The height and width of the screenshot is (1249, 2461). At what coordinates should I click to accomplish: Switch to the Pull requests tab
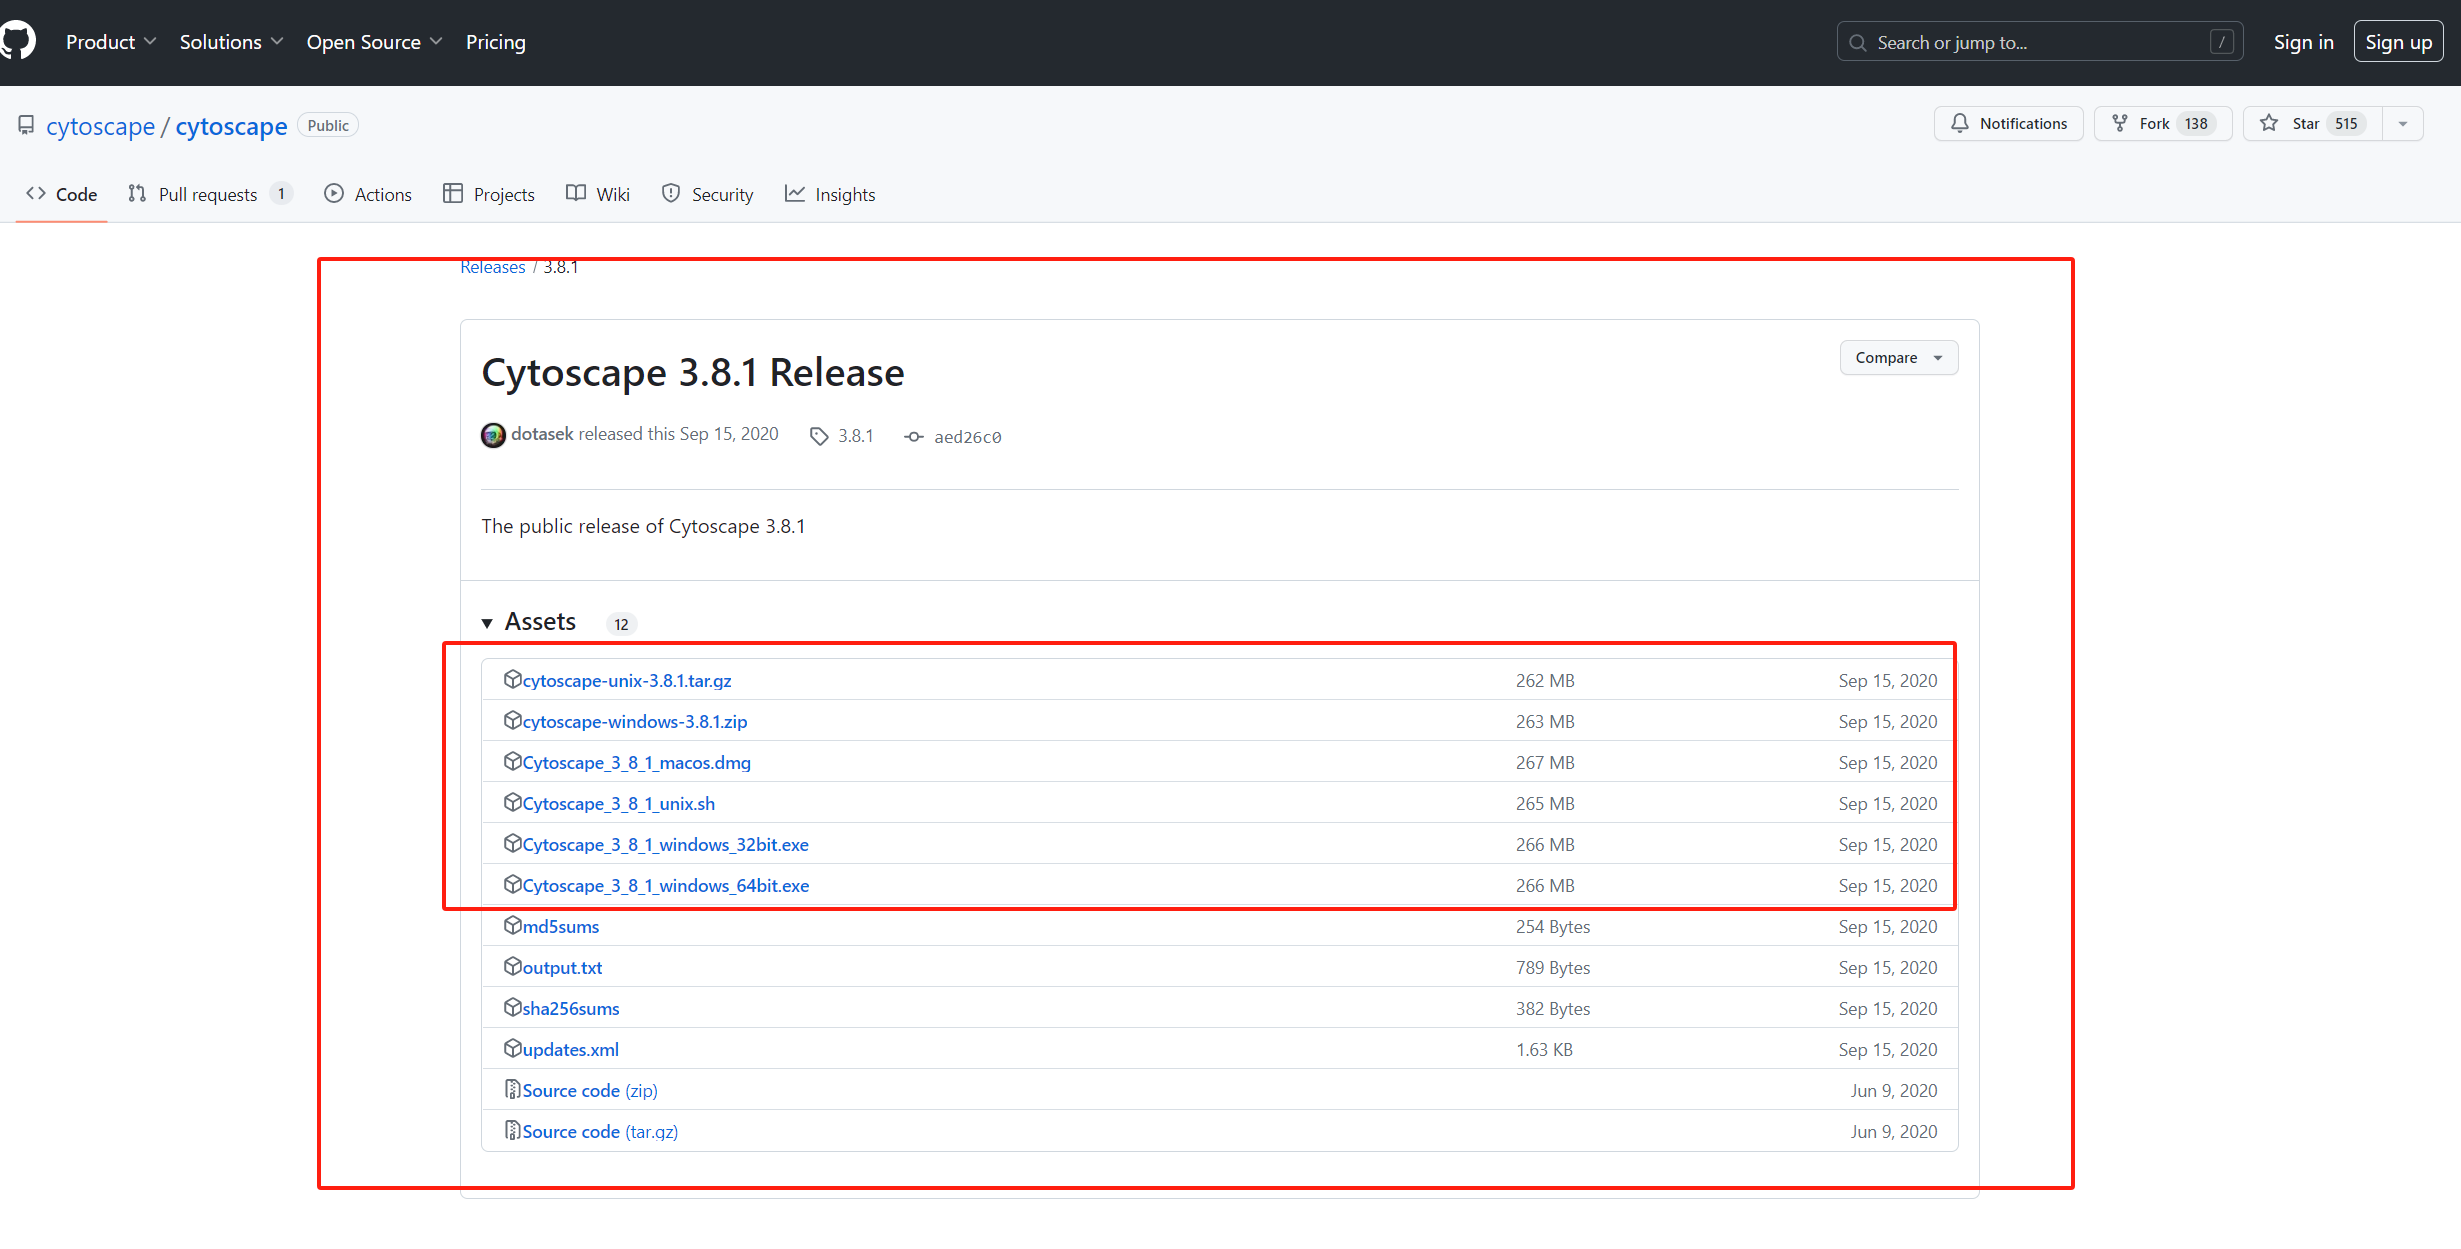pyautogui.click(x=208, y=194)
